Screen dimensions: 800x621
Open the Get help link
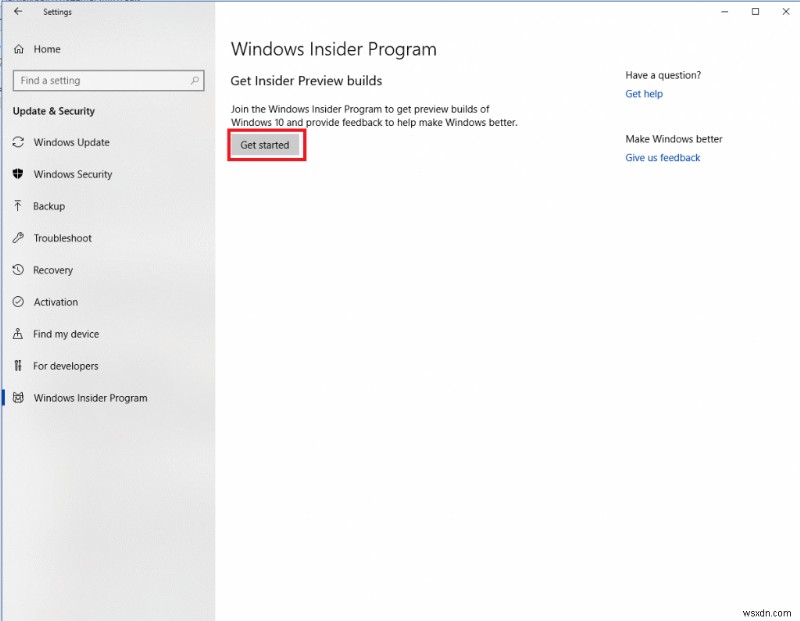(x=643, y=94)
